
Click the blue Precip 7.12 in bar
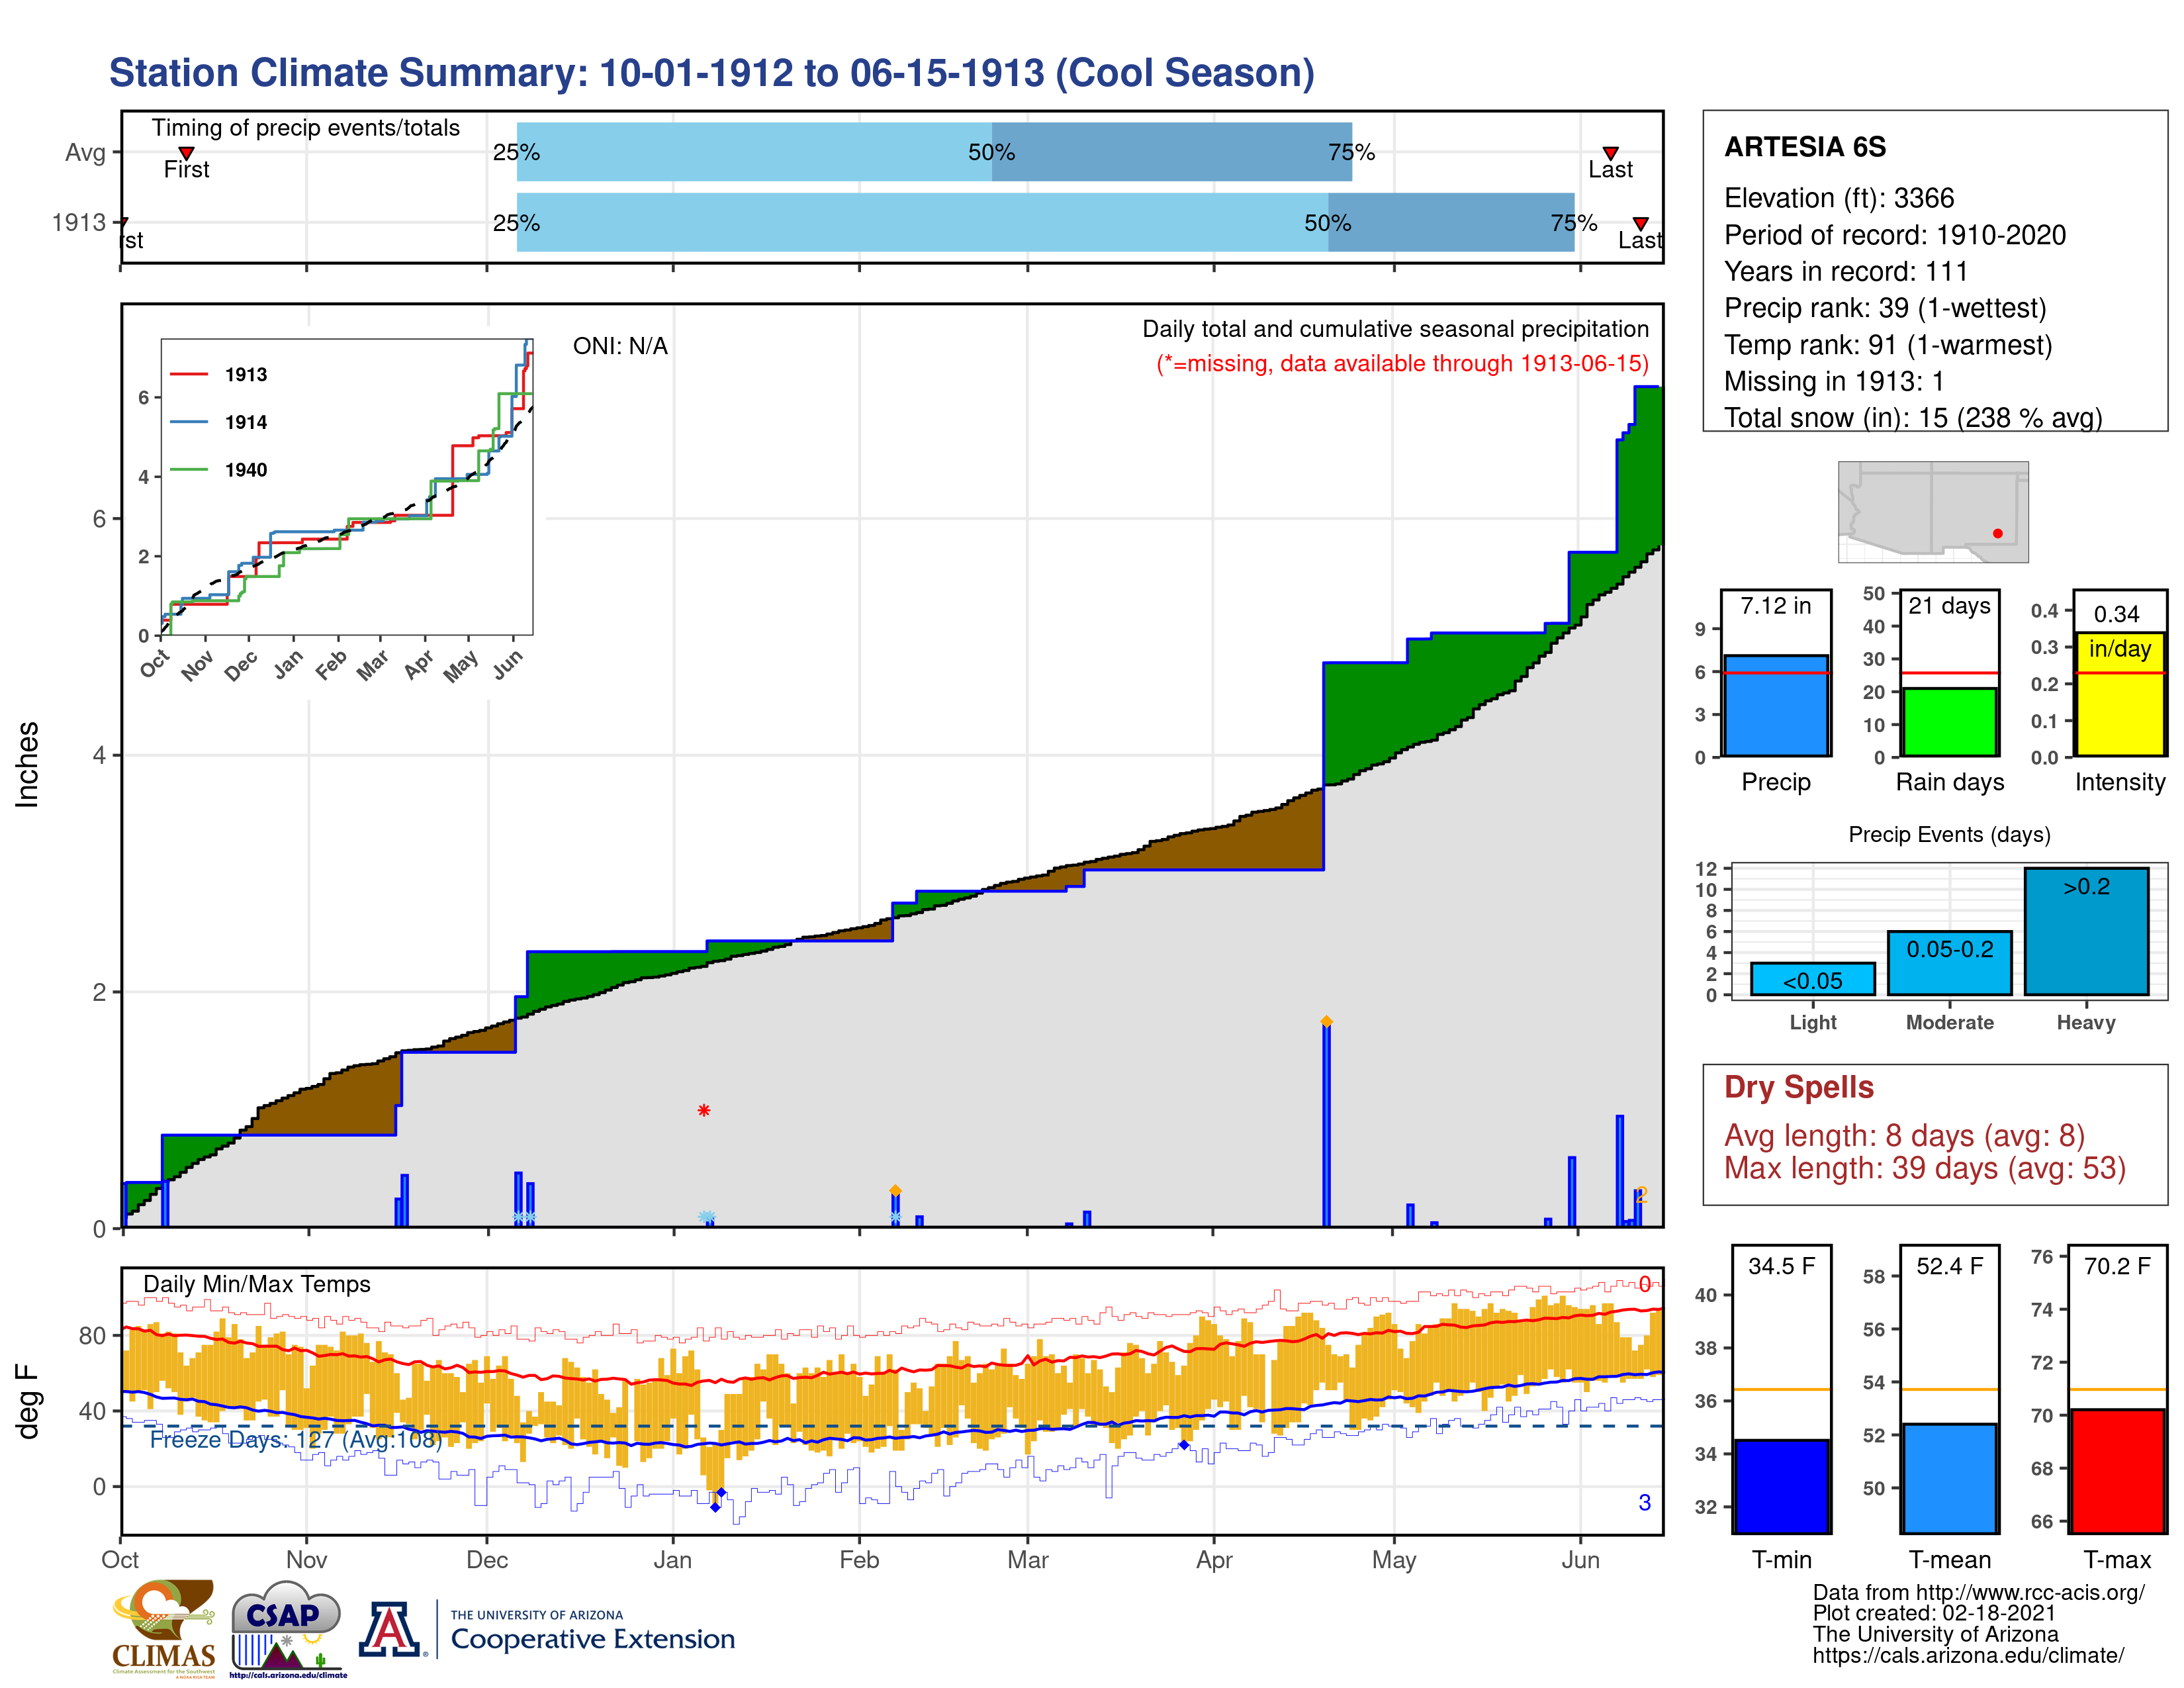tap(1776, 705)
